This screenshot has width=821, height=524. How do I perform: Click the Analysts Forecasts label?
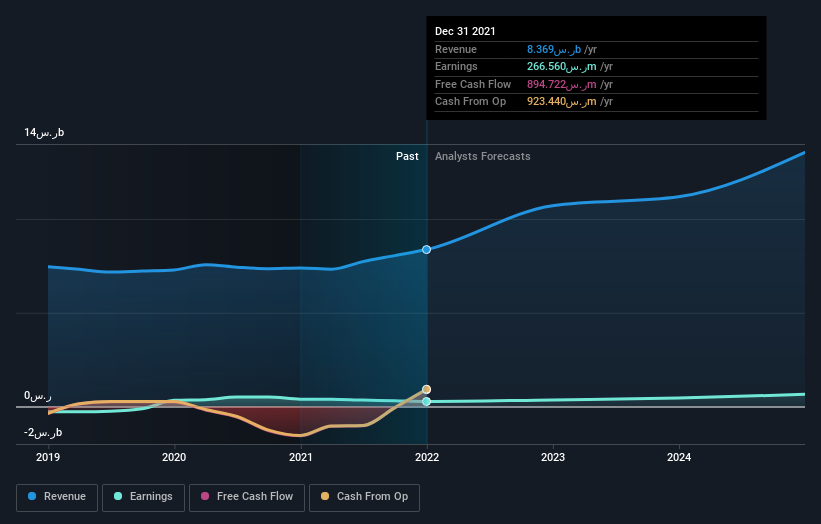[x=483, y=156]
